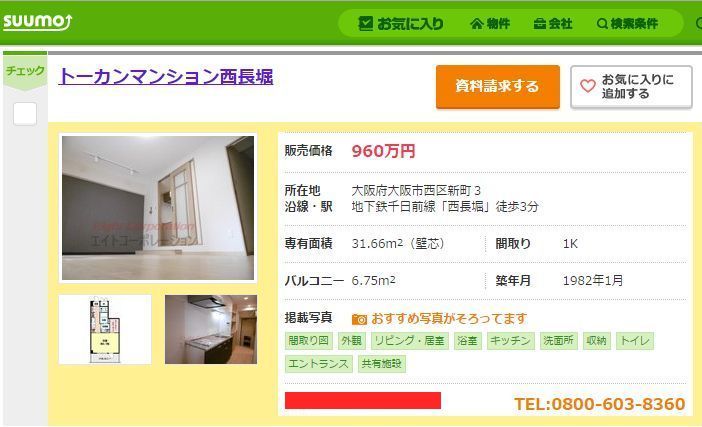Open the 会社 company icon tab
This screenshot has height=427, width=702.
point(553,23)
